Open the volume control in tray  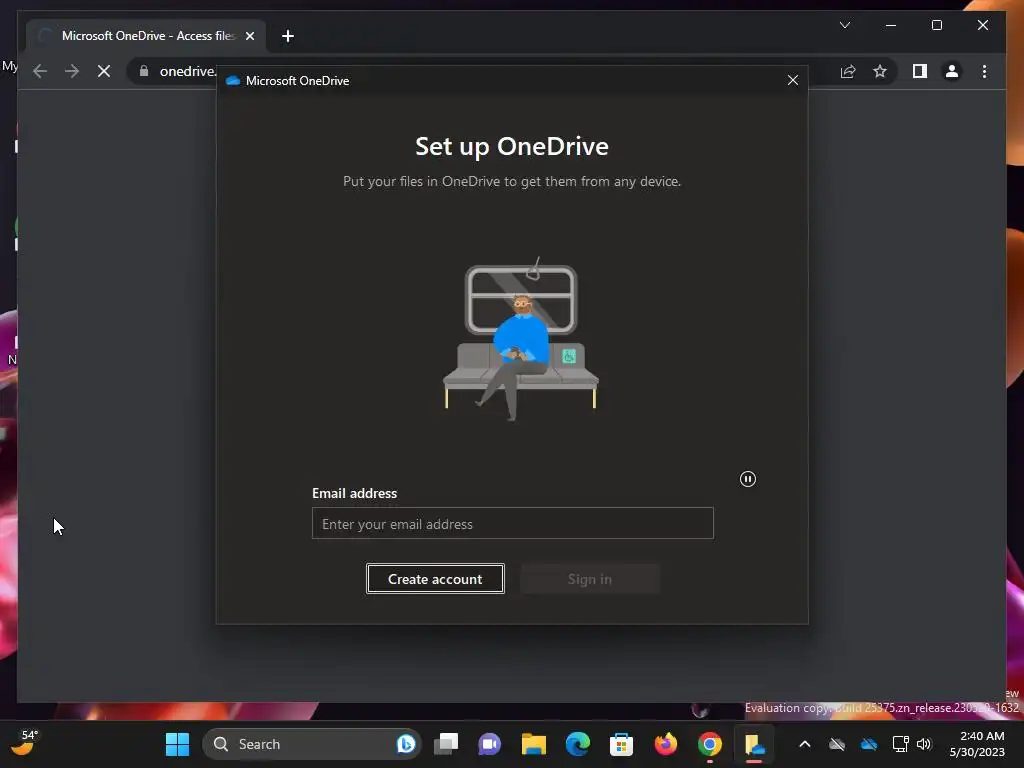point(923,744)
